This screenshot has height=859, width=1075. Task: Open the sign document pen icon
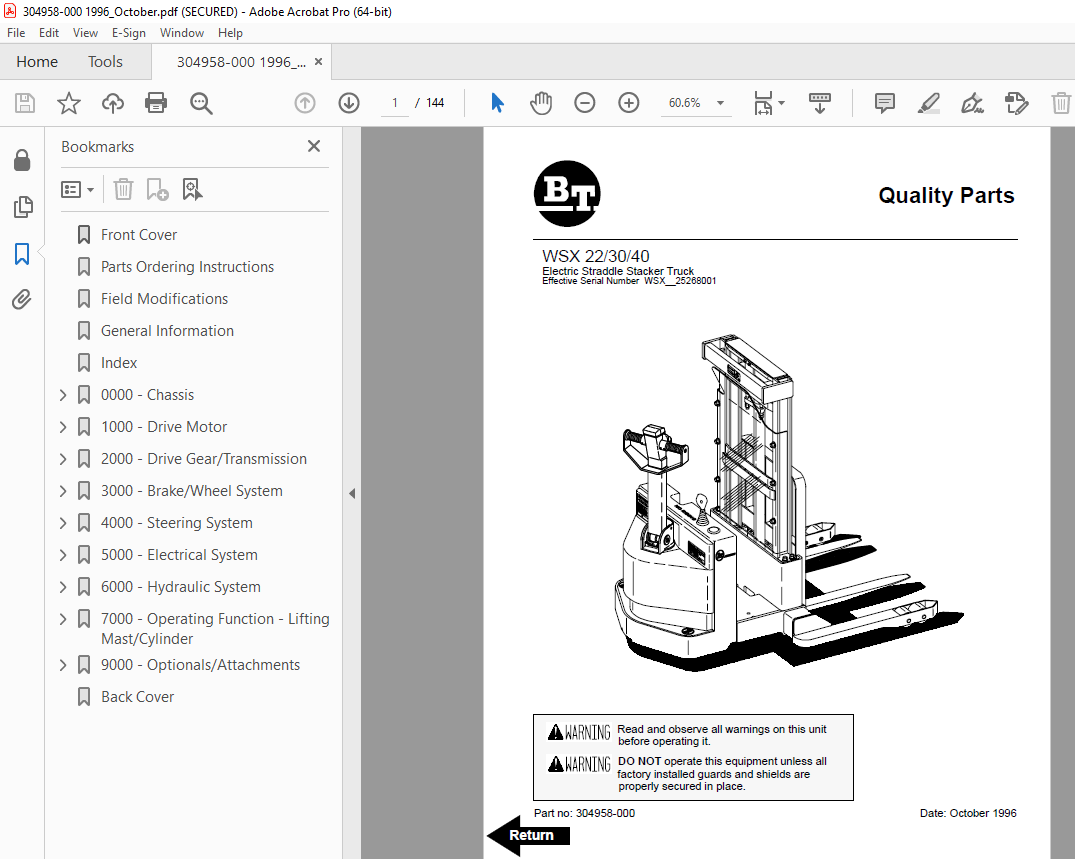coord(972,103)
